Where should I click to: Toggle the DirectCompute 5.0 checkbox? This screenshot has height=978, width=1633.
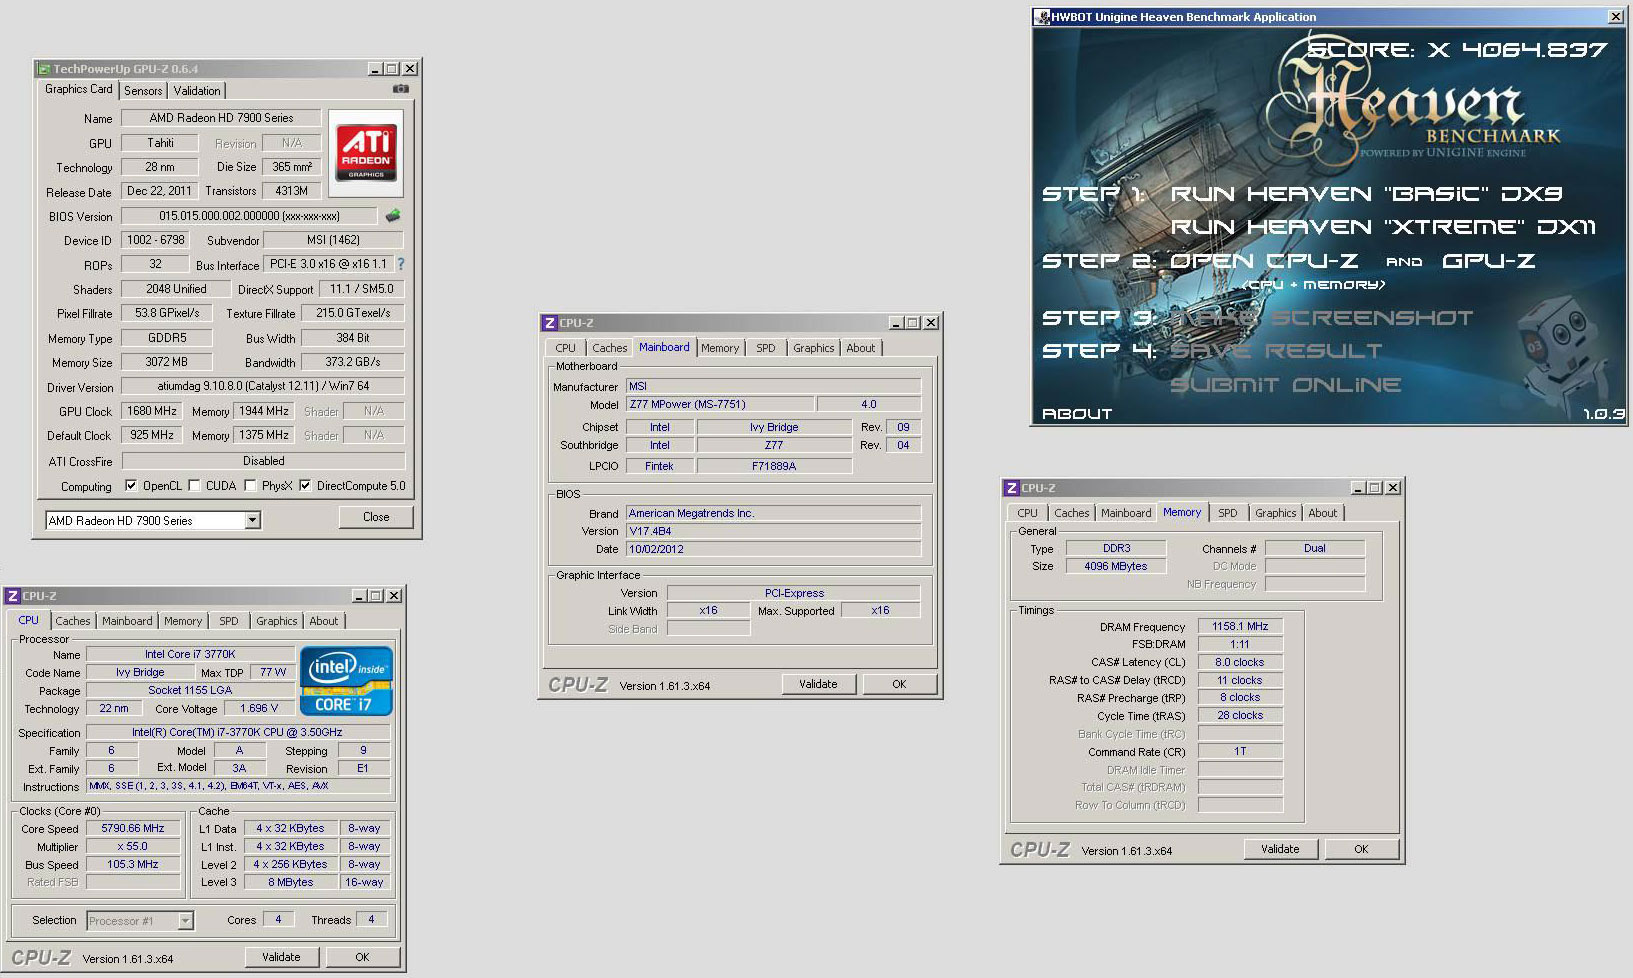[x=305, y=486]
